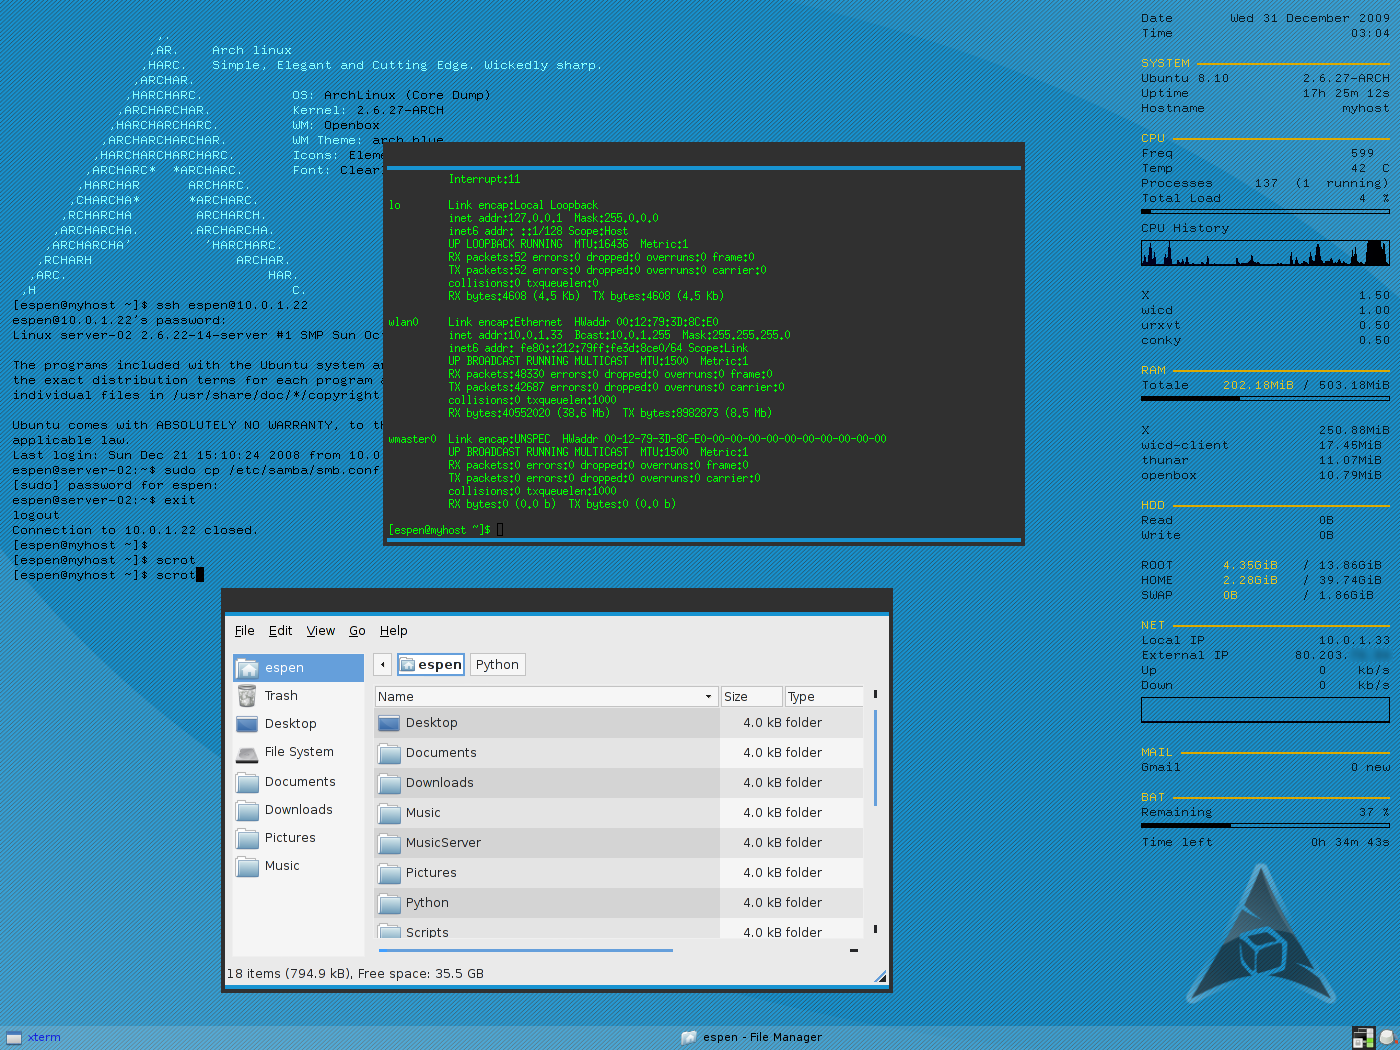This screenshot has height=1050, width=1400.
Task: Click the File Manager icon in taskbar
Action: [689, 1038]
